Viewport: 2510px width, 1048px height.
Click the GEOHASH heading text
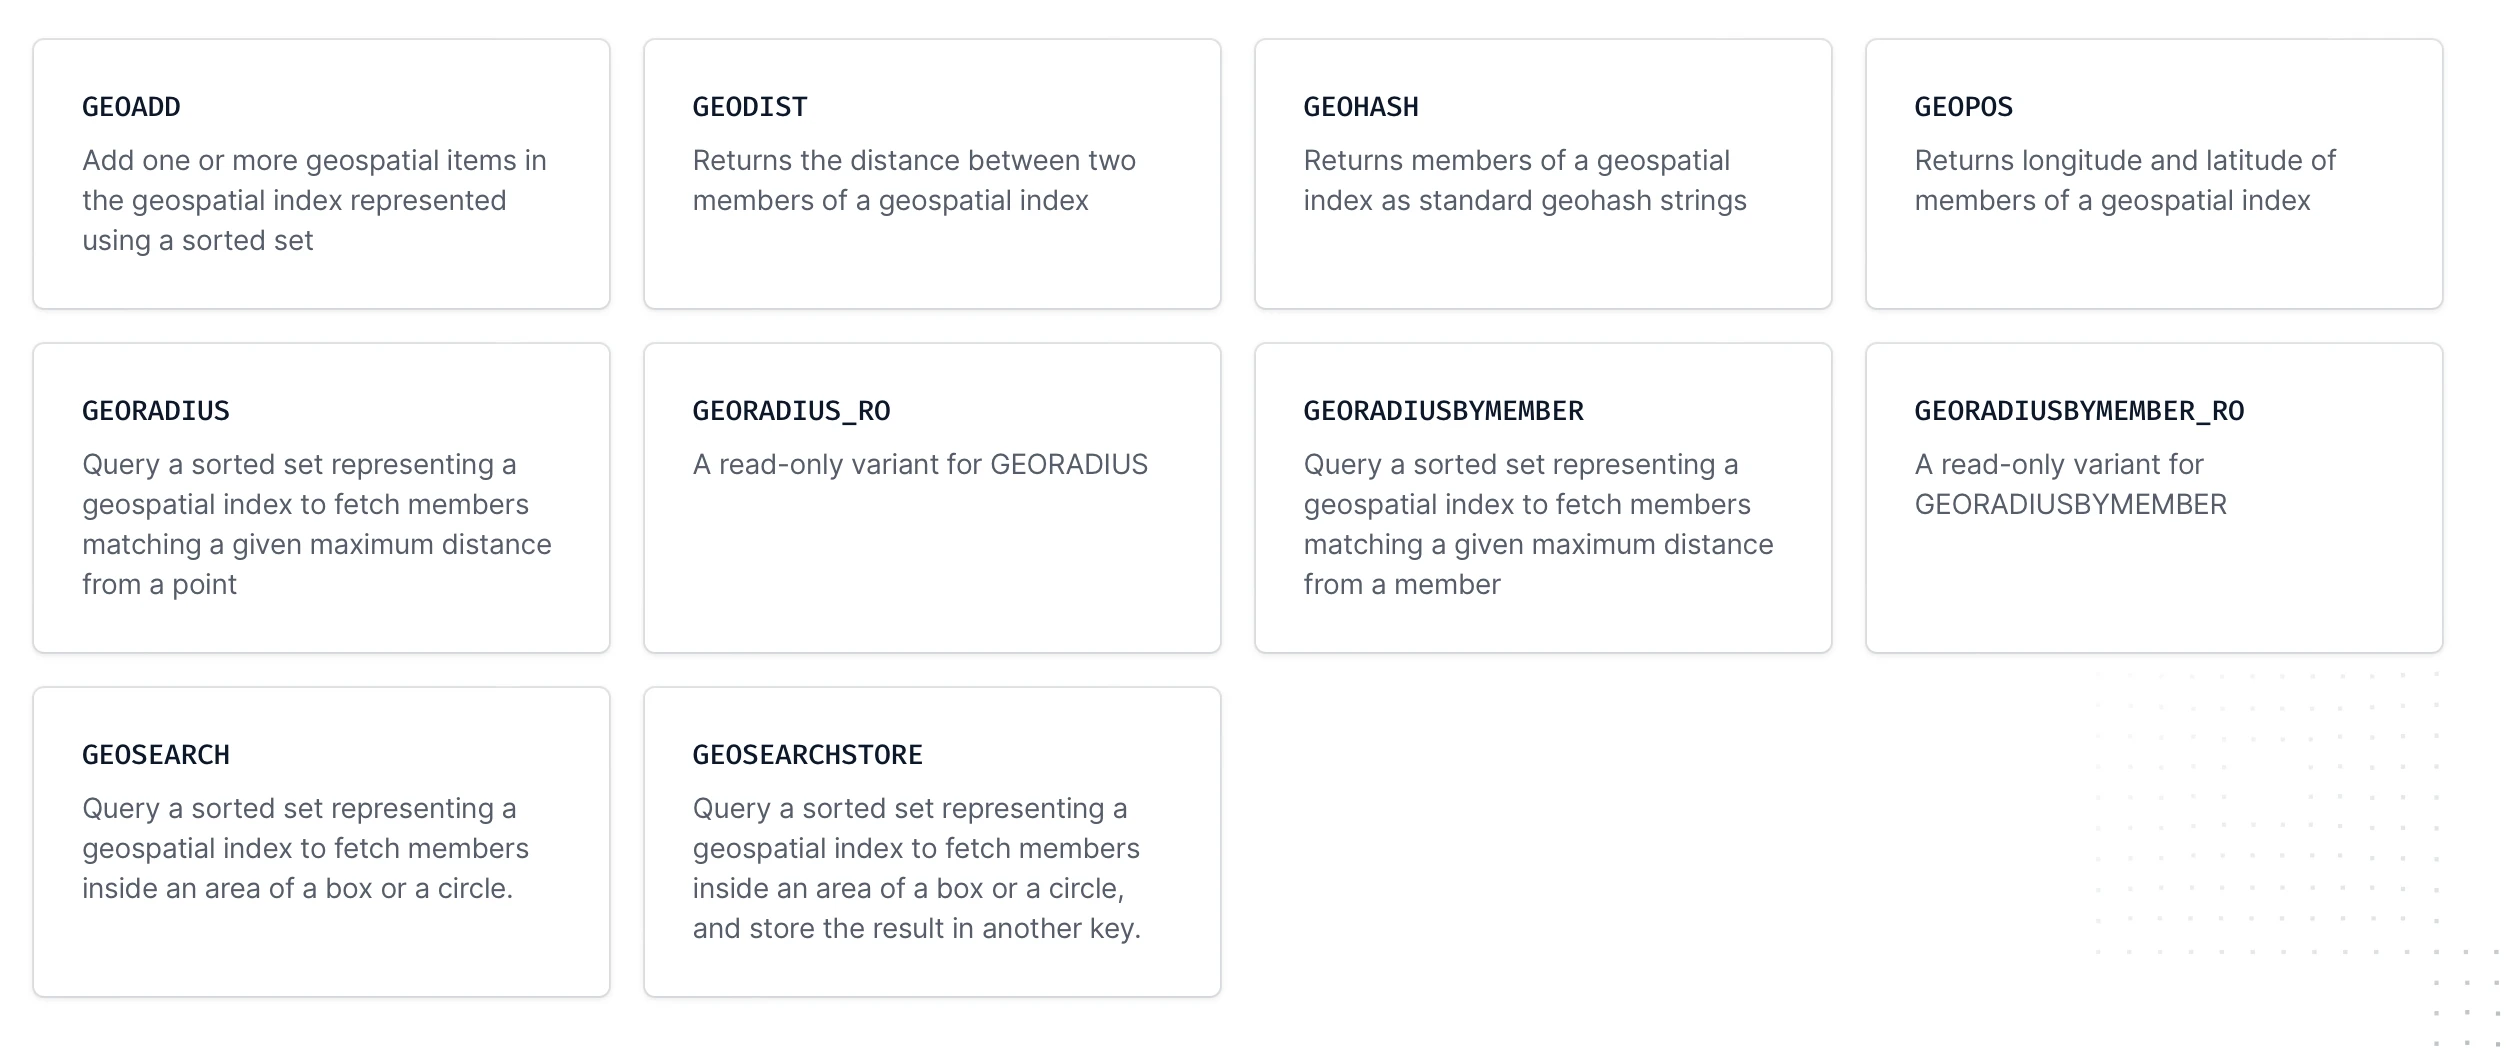[1361, 107]
